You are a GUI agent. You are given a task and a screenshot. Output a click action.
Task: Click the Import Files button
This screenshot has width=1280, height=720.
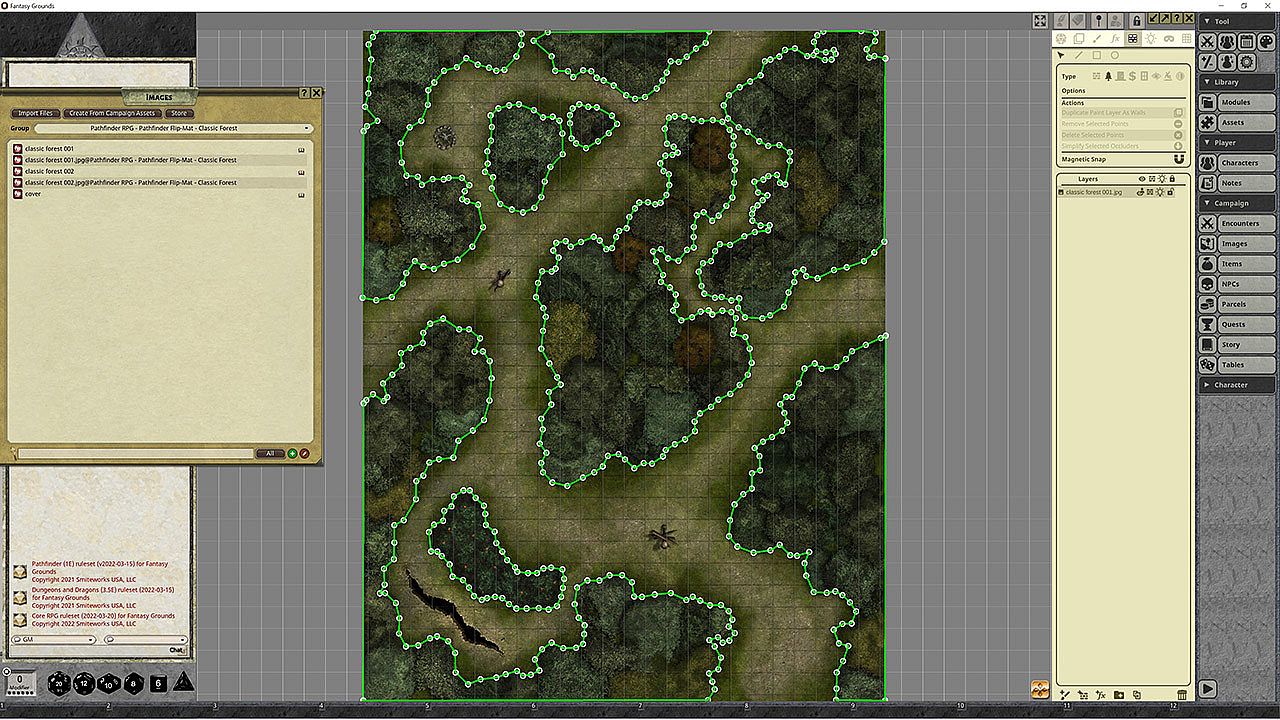[36, 113]
